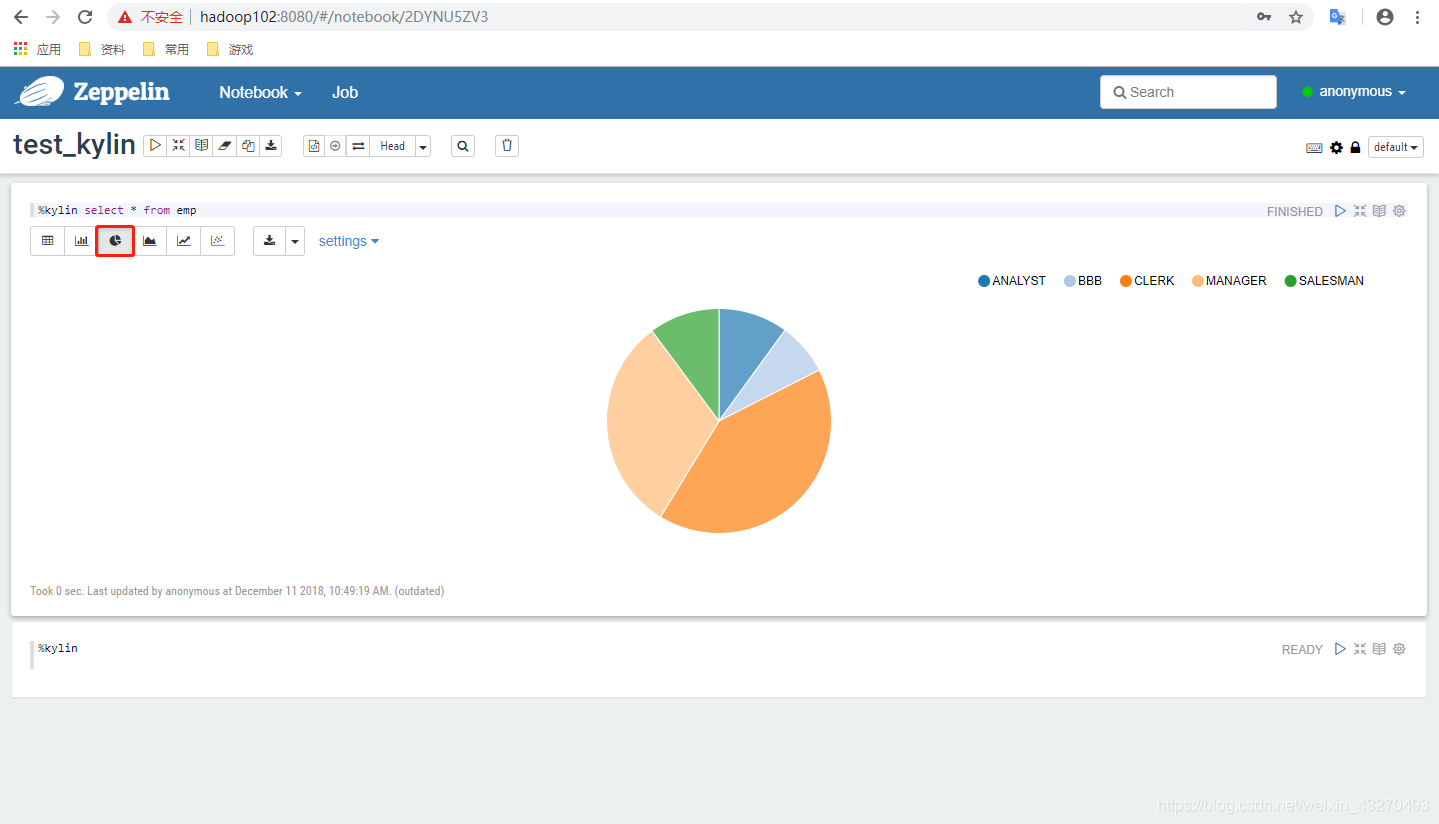Go to Zeppelin home via logo
Screen dimensions: 1439x824
[92, 92]
